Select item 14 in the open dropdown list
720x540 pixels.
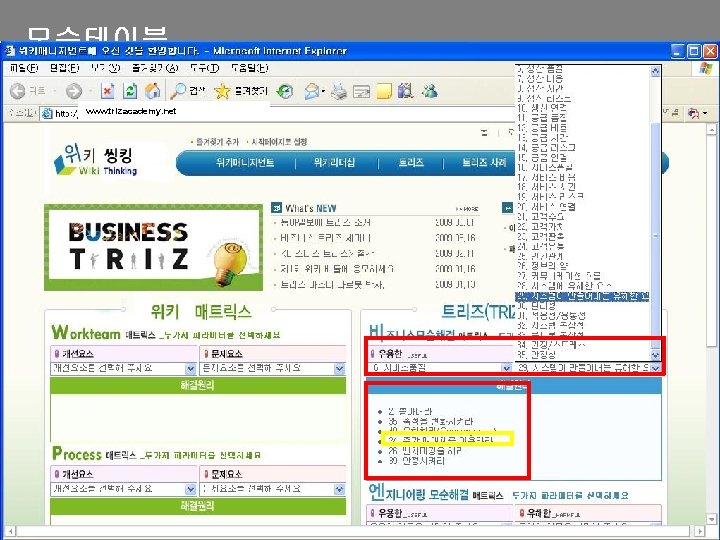583,147
